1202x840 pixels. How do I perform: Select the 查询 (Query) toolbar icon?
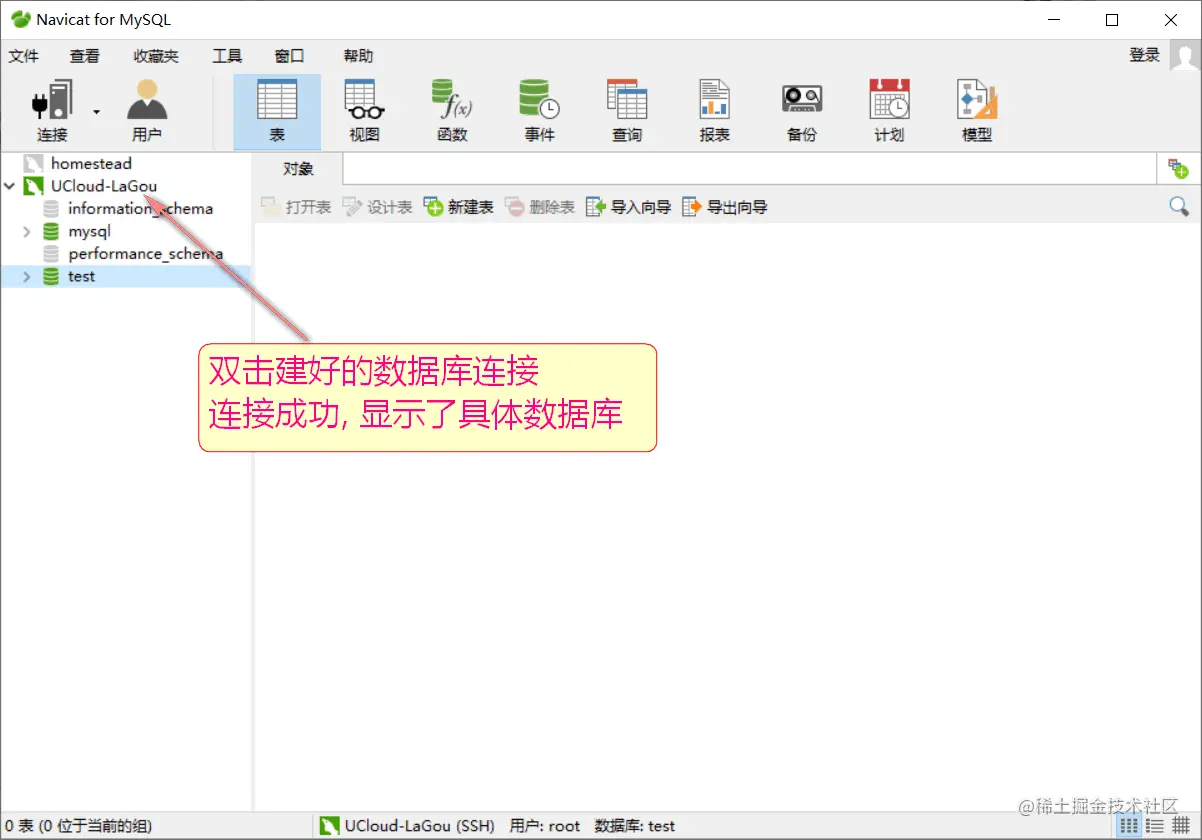[627, 111]
